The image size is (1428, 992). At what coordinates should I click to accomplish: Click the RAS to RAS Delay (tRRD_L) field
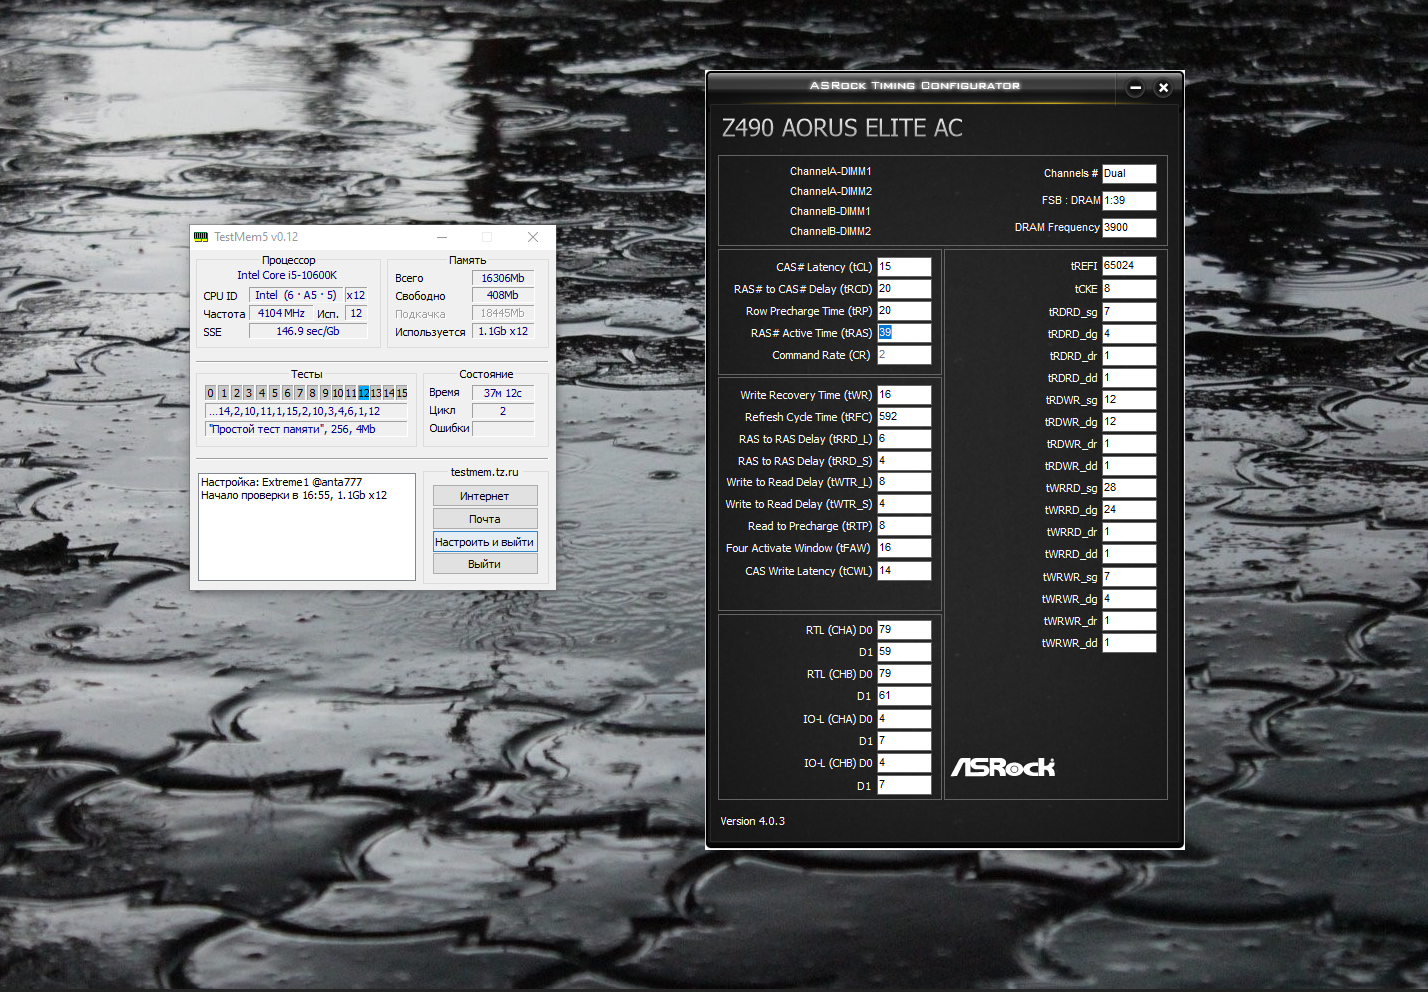click(x=904, y=439)
